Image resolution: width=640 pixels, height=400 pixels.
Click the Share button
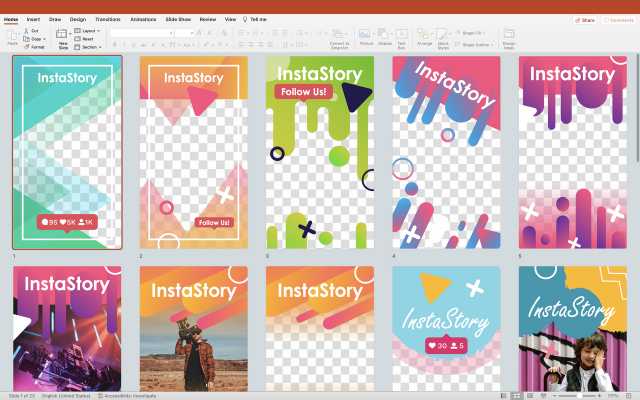(x=585, y=19)
